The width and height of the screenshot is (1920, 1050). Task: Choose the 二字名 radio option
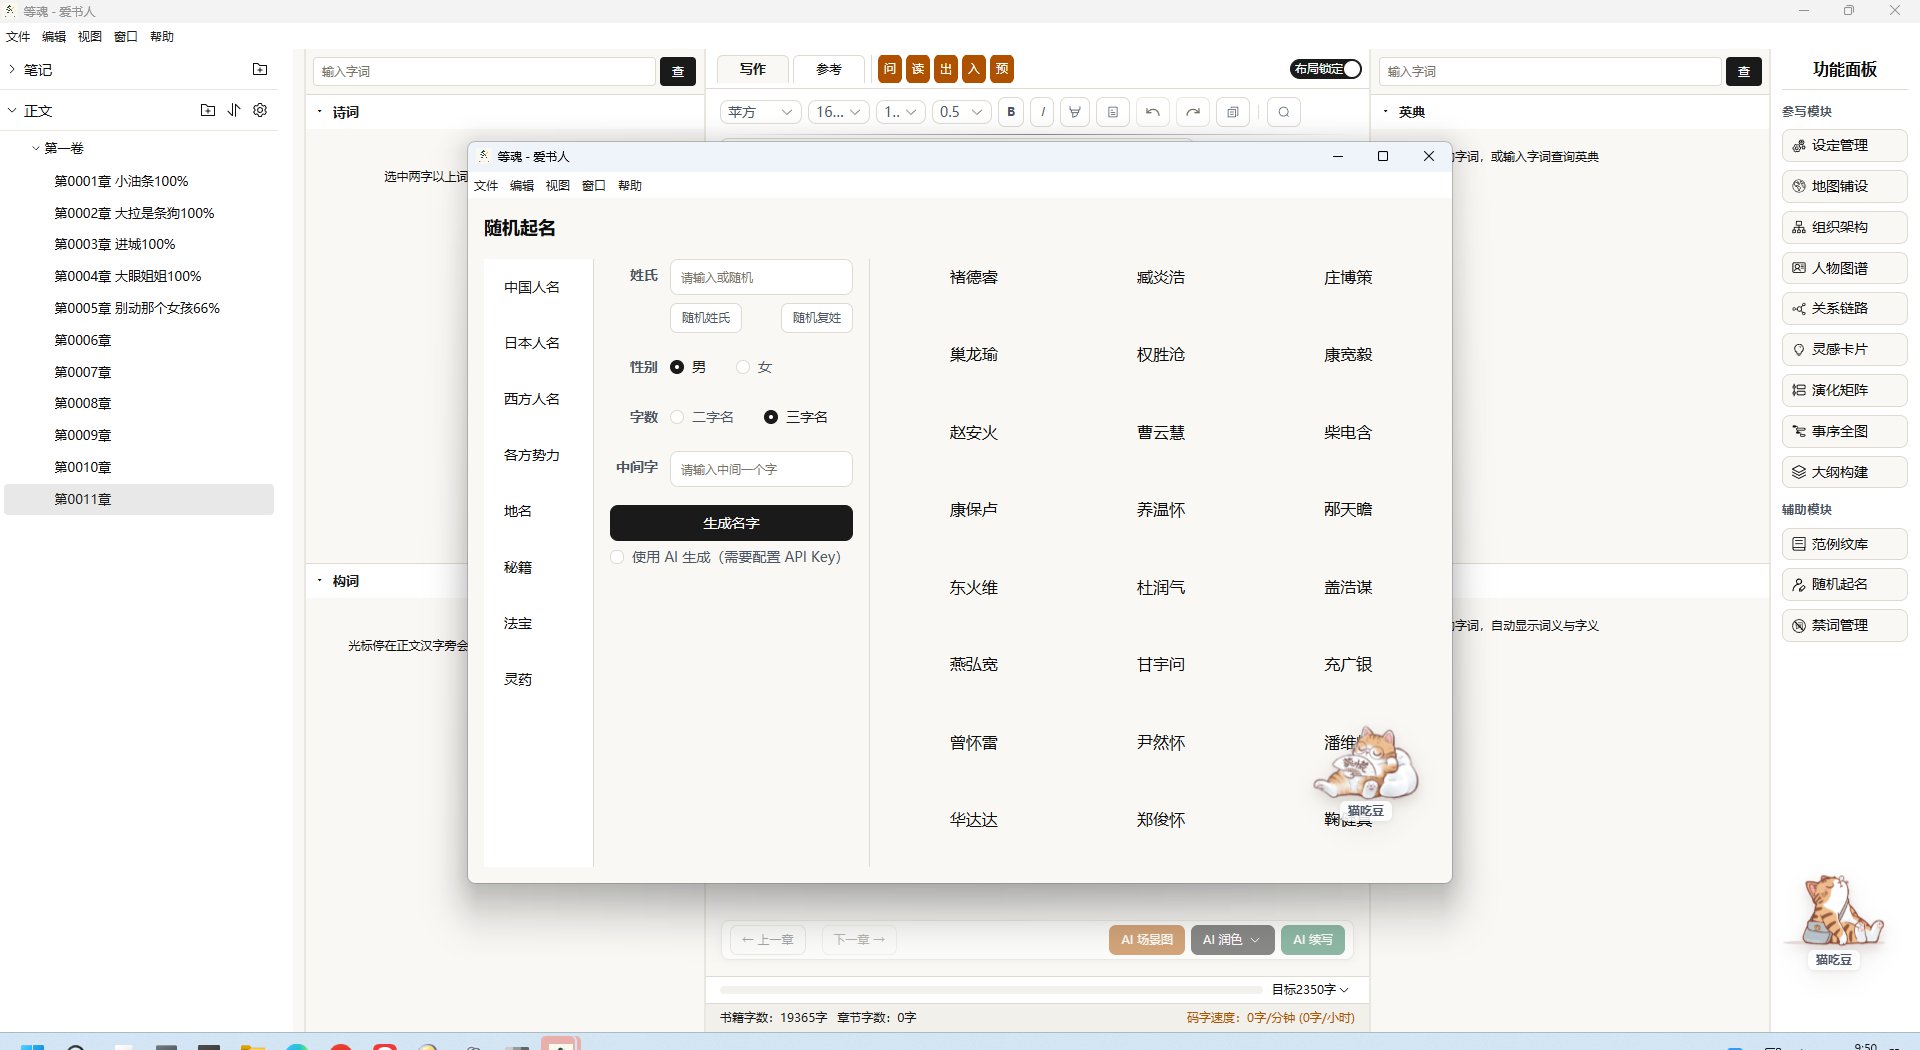(677, 417)
